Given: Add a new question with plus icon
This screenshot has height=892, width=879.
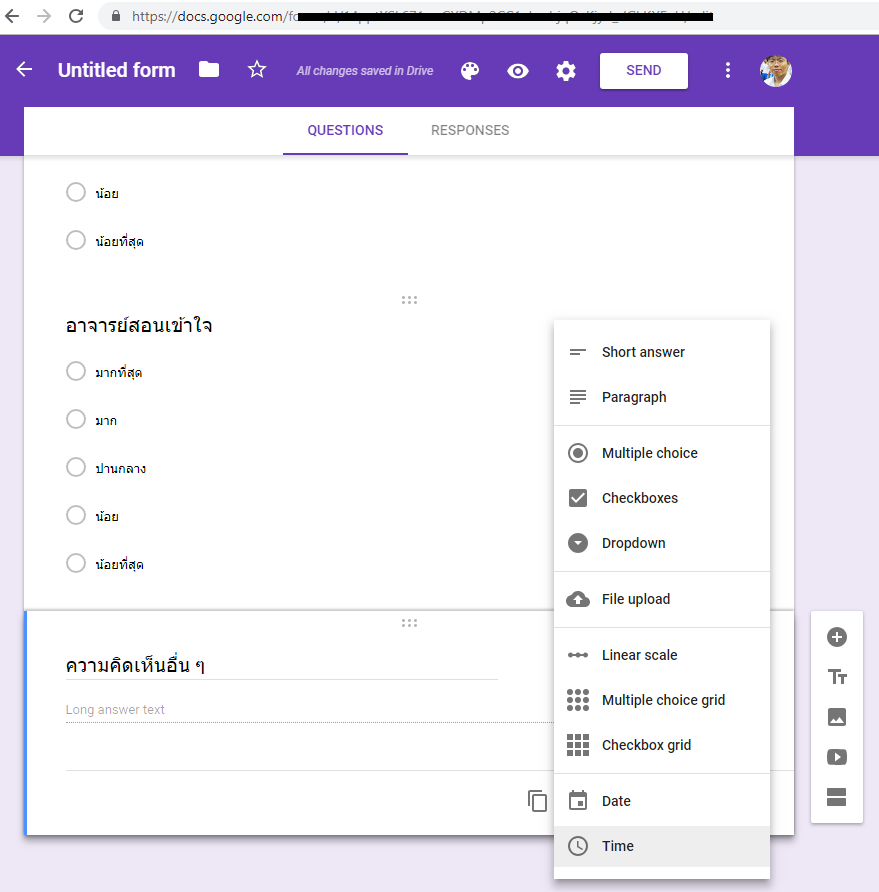Looking at the screenshot, I should [x=837, y=637].
